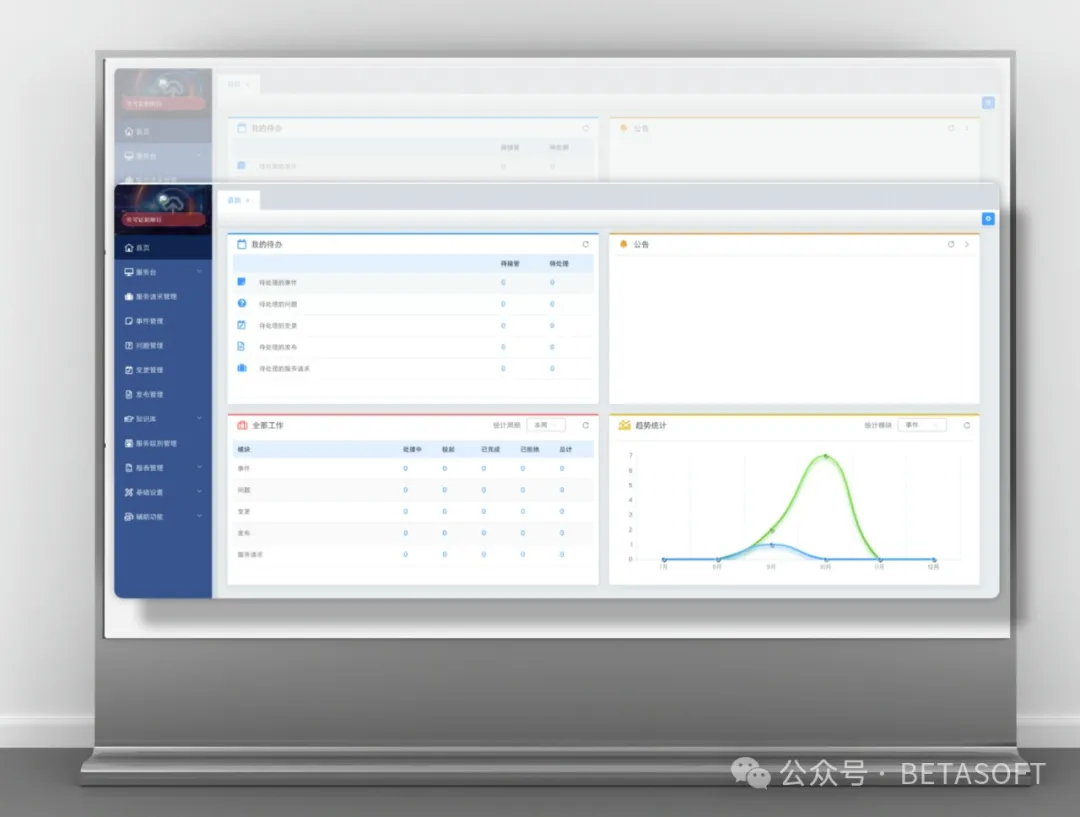Click the 待处理的服务请求 text label
The image size is (1080, 817).
click(x=284, y=369)
